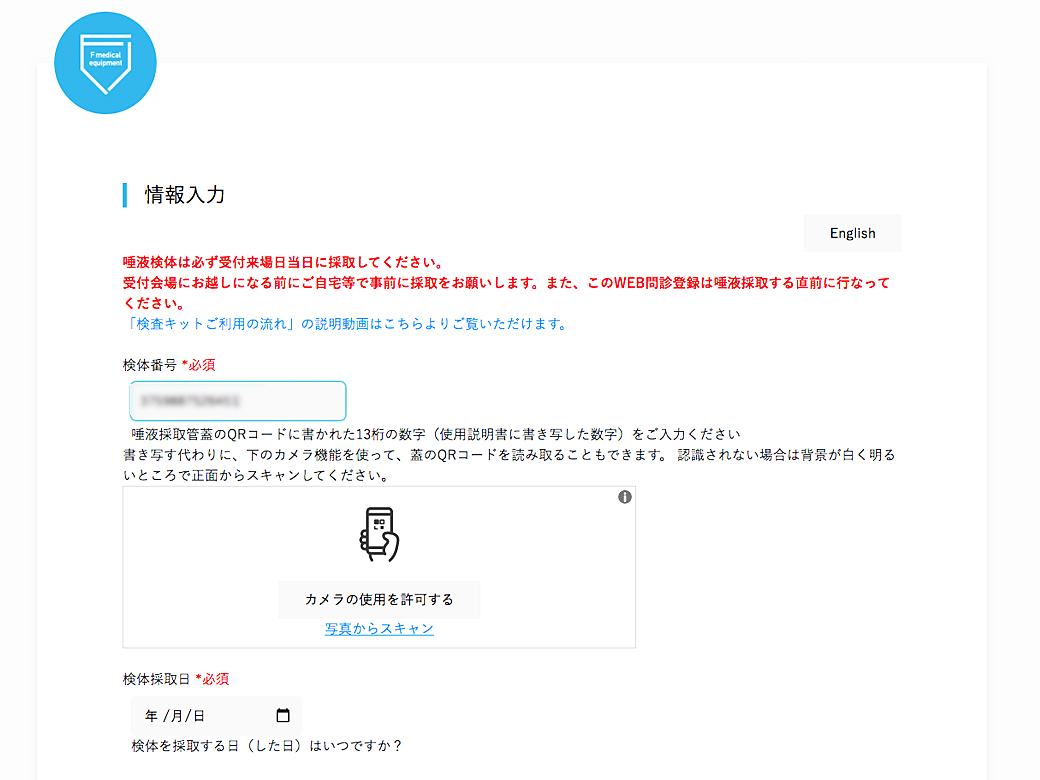Open the 写真からスキャン link
This screenshot has height=780, width=1040.
coord(379,629)
